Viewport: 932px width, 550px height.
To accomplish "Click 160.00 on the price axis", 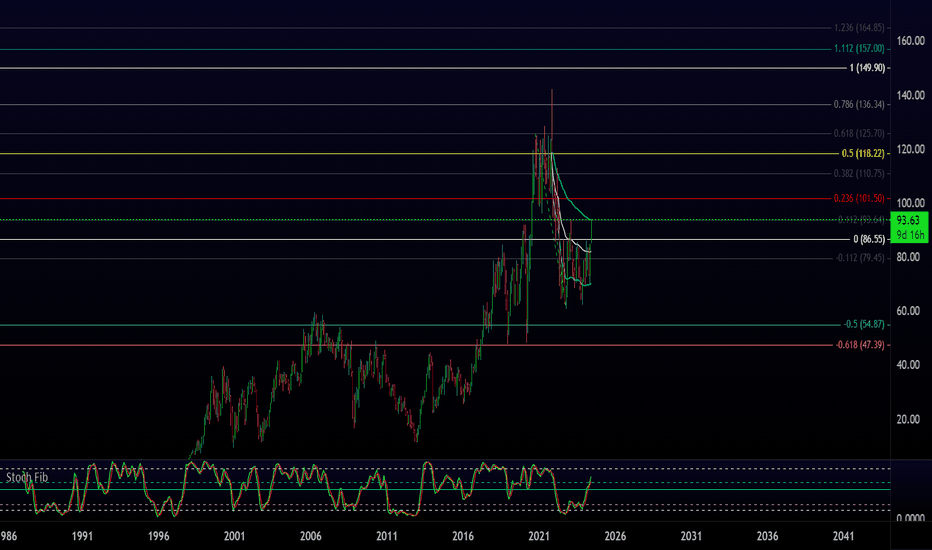I will 911,41.
